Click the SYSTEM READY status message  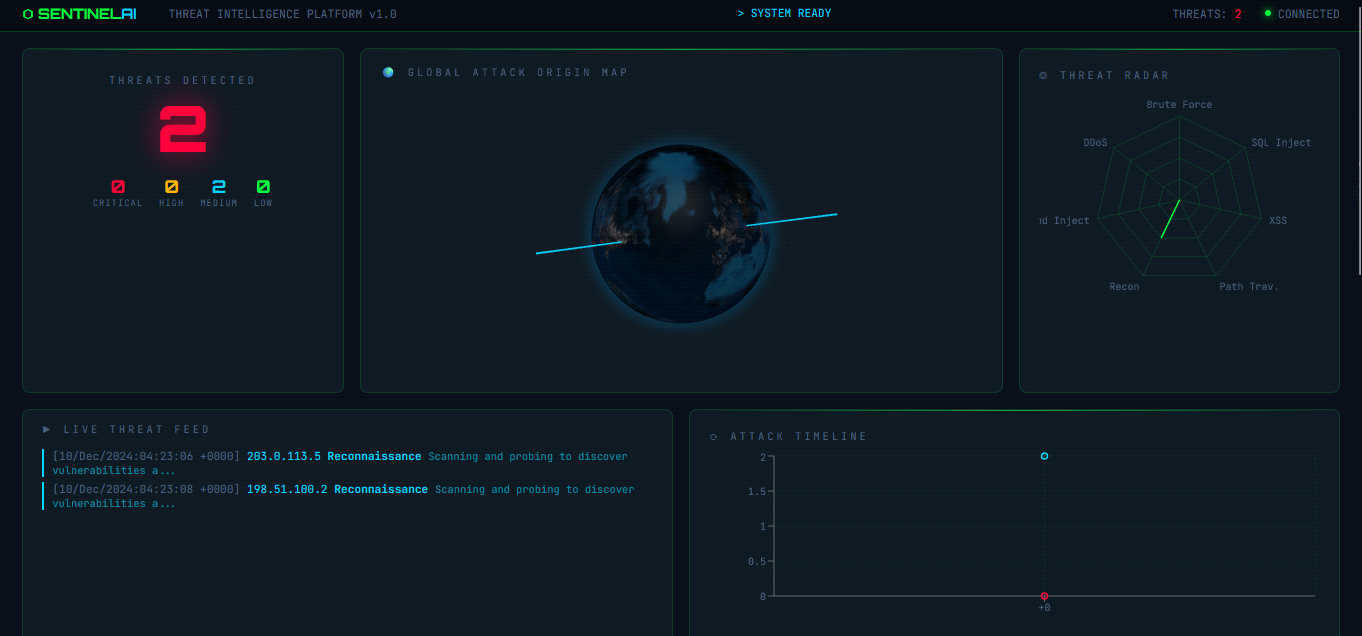point(784,13)
